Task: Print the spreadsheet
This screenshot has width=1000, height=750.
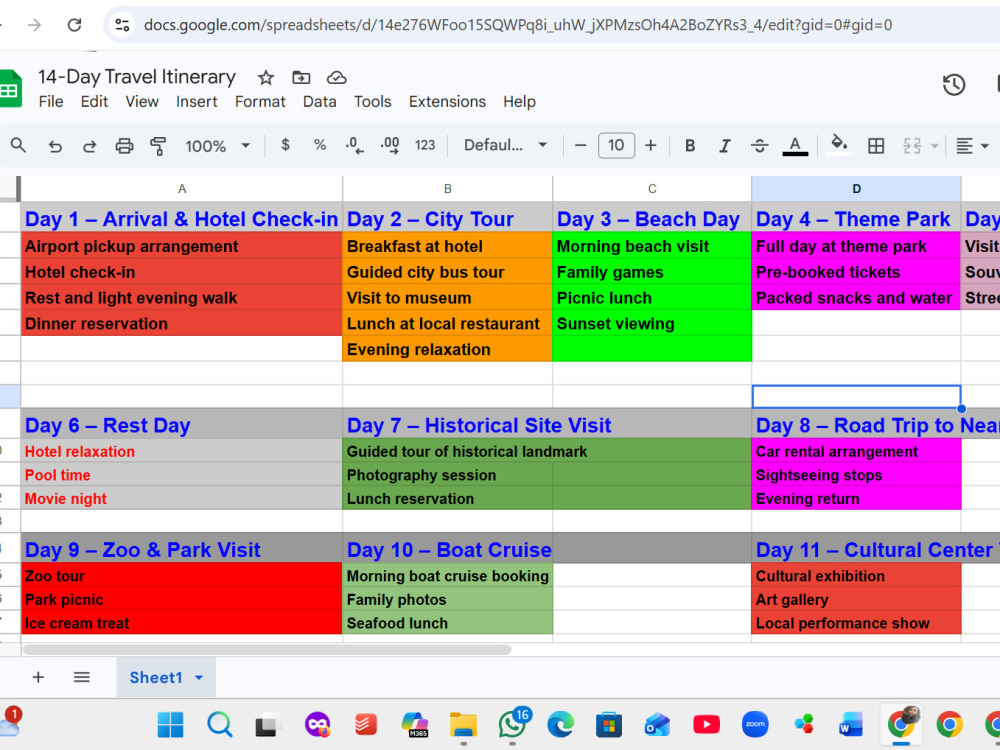Action: tap(124, 146)
